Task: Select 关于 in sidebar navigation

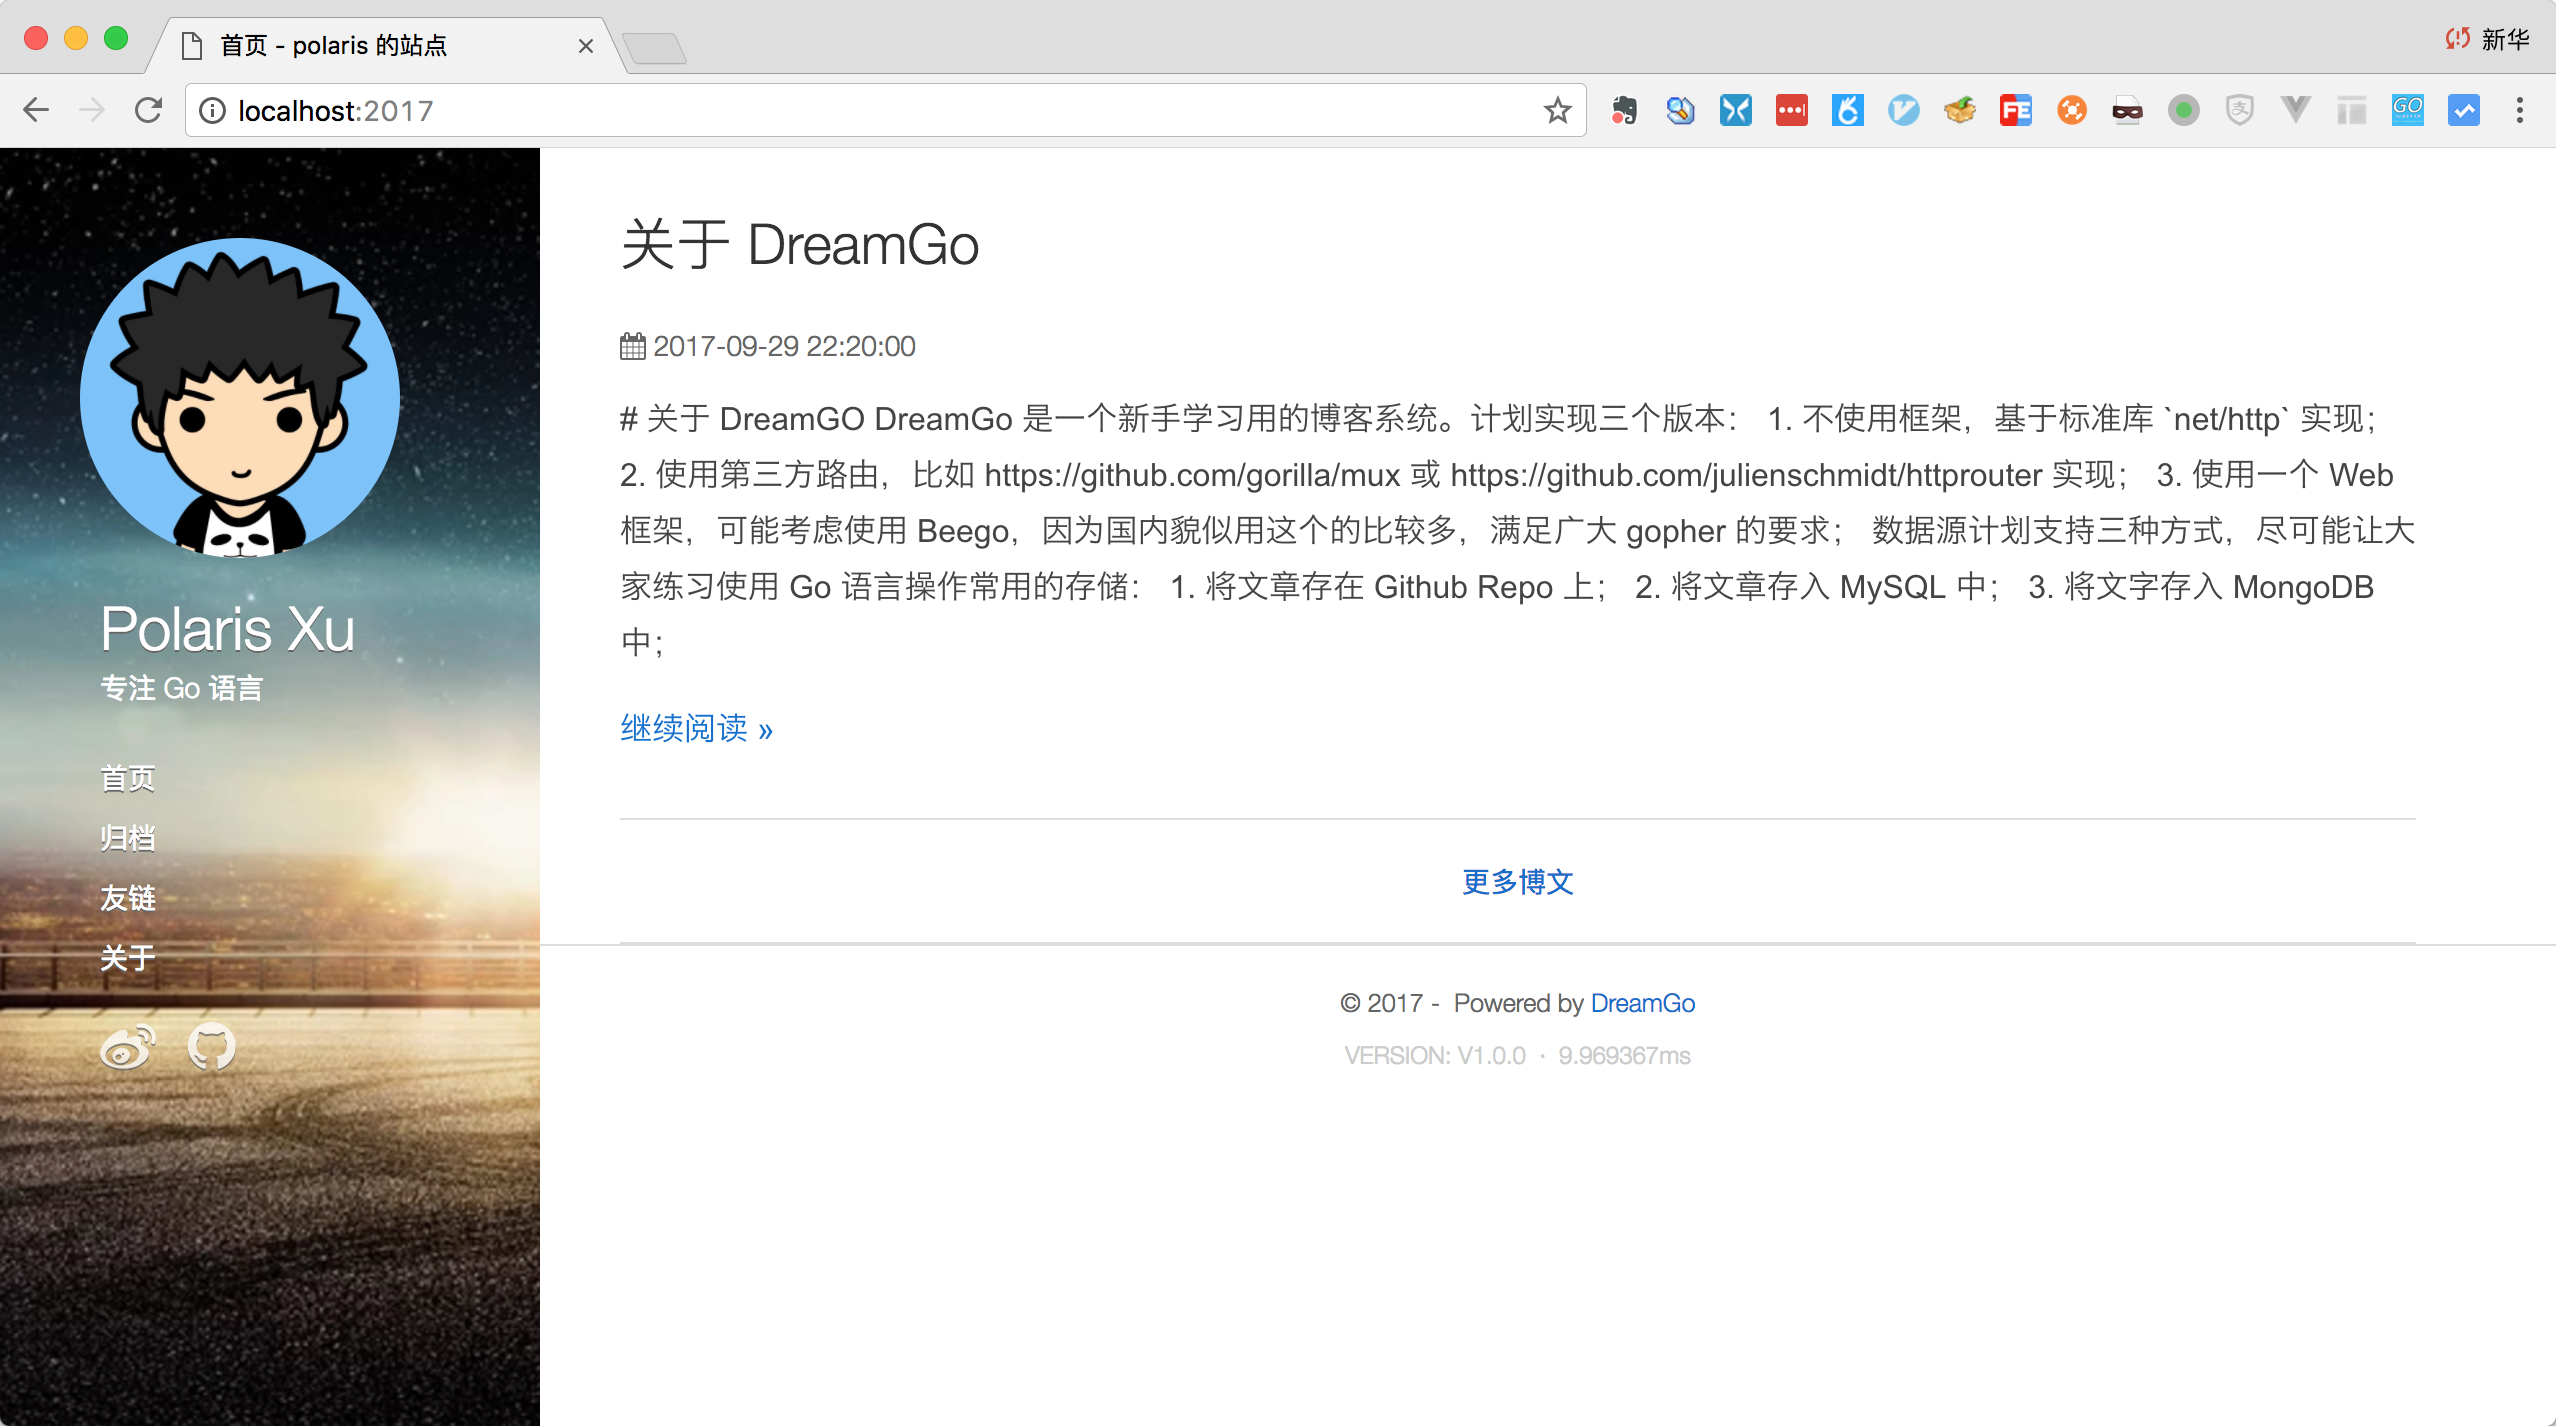Action: [x=128, y=958]
